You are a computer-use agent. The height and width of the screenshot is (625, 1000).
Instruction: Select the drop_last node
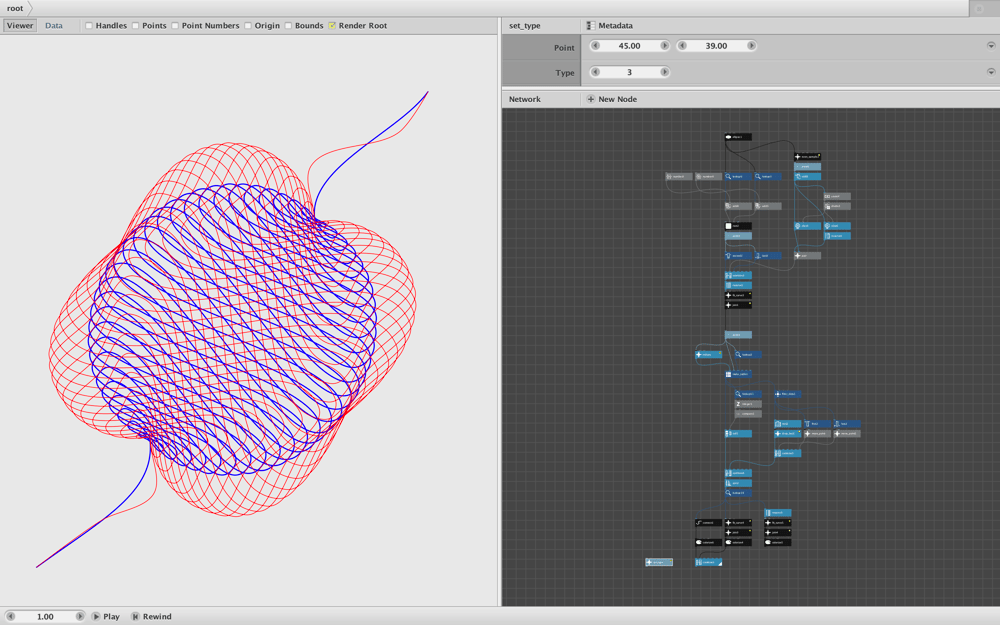pyautogui.click(x=788, y=434)
